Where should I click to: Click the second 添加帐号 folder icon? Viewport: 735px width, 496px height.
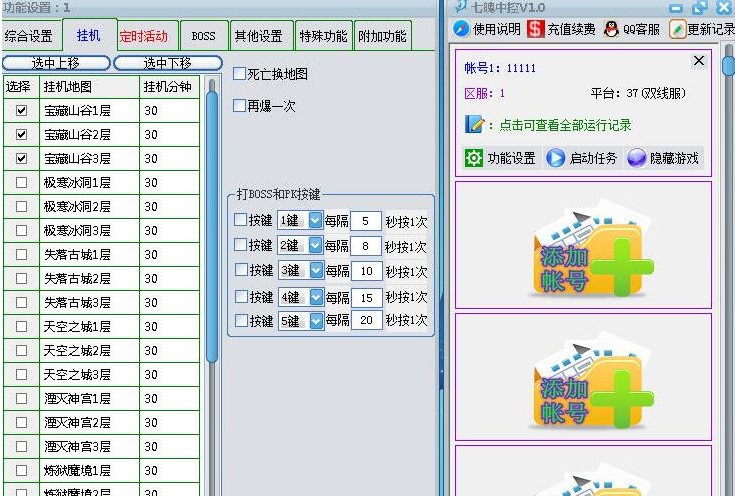click(592, 381)
